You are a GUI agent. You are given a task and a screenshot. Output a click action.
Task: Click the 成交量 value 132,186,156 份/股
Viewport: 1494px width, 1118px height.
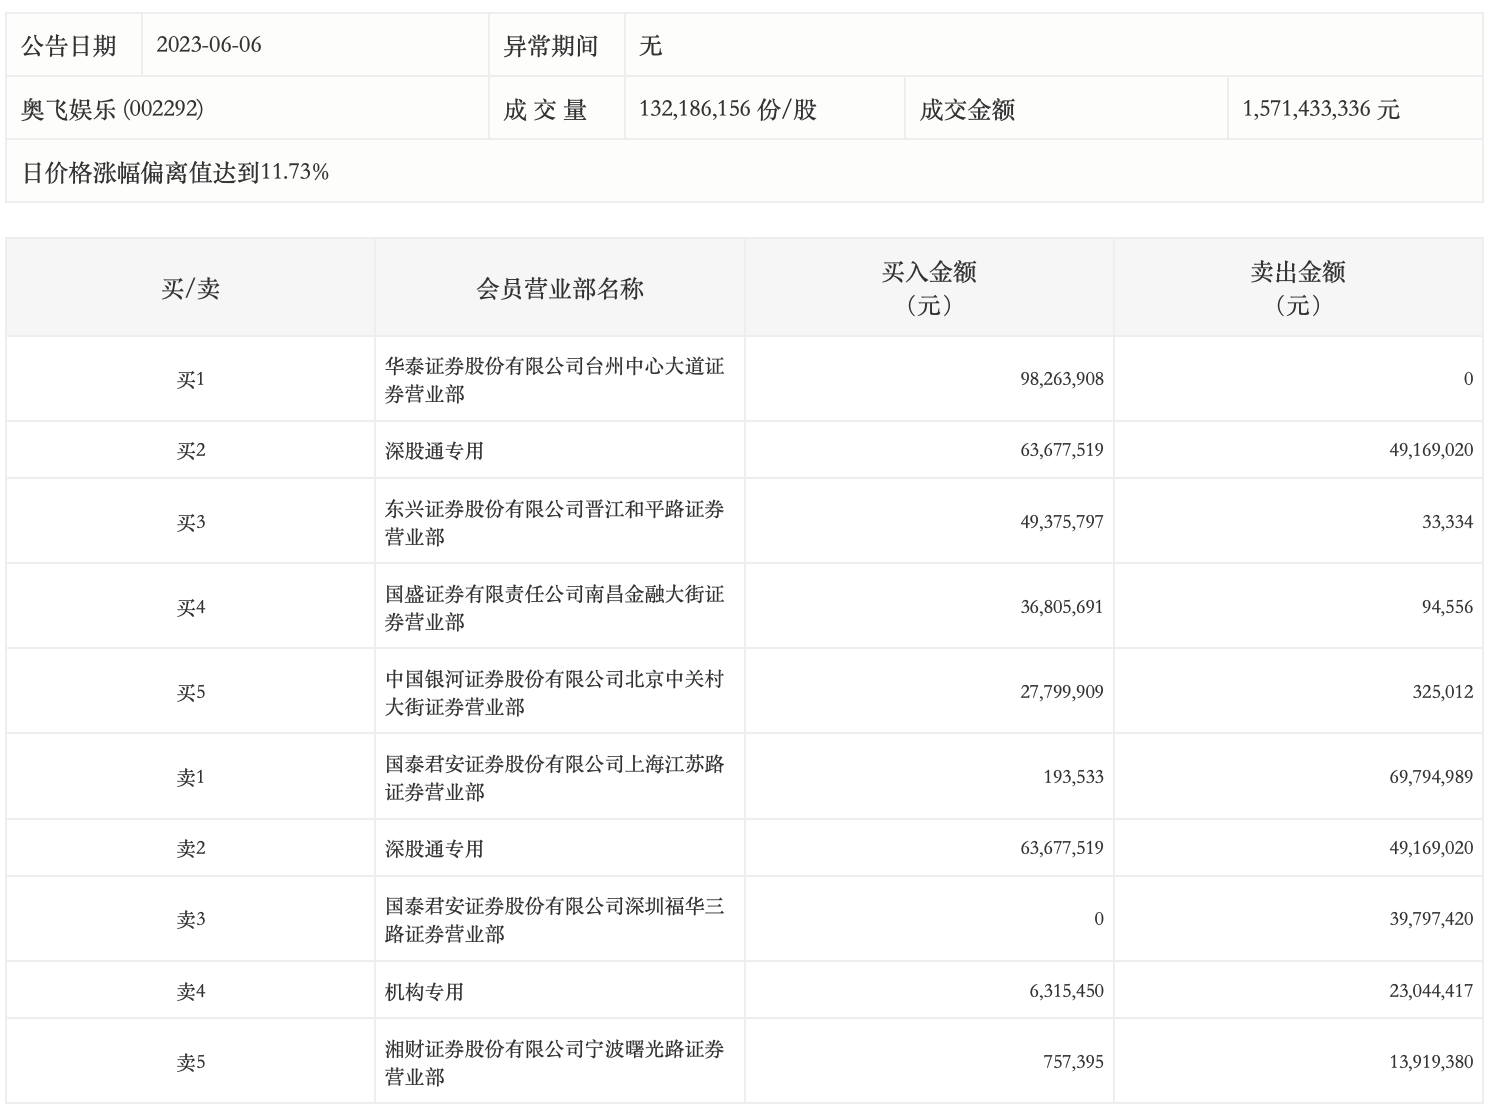(x=727, y=109)
